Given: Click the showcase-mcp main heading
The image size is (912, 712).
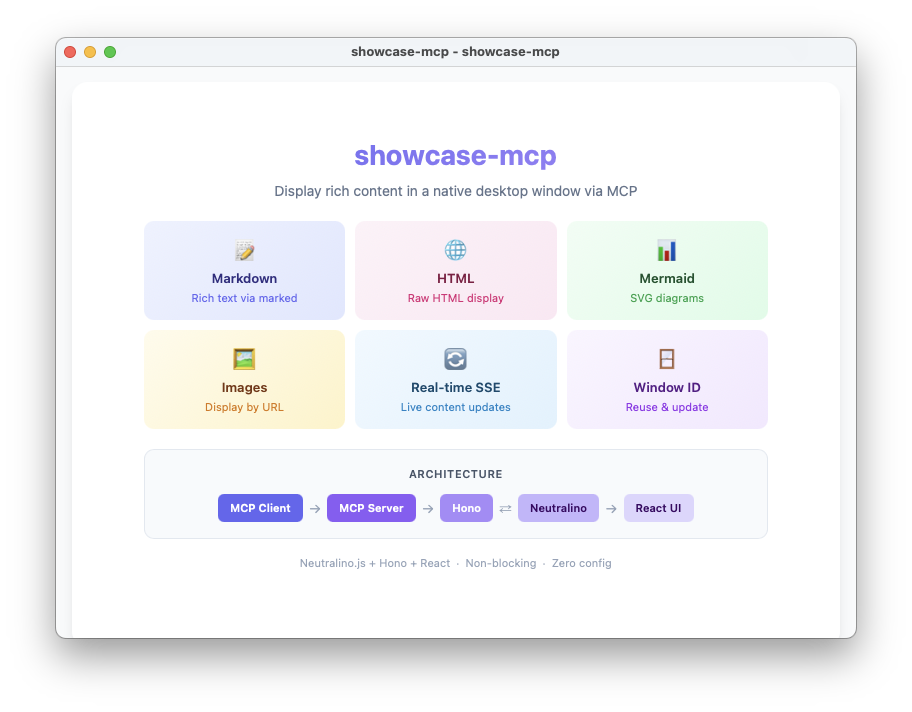Looking at the screenshot, I should [x=455, y=155].
